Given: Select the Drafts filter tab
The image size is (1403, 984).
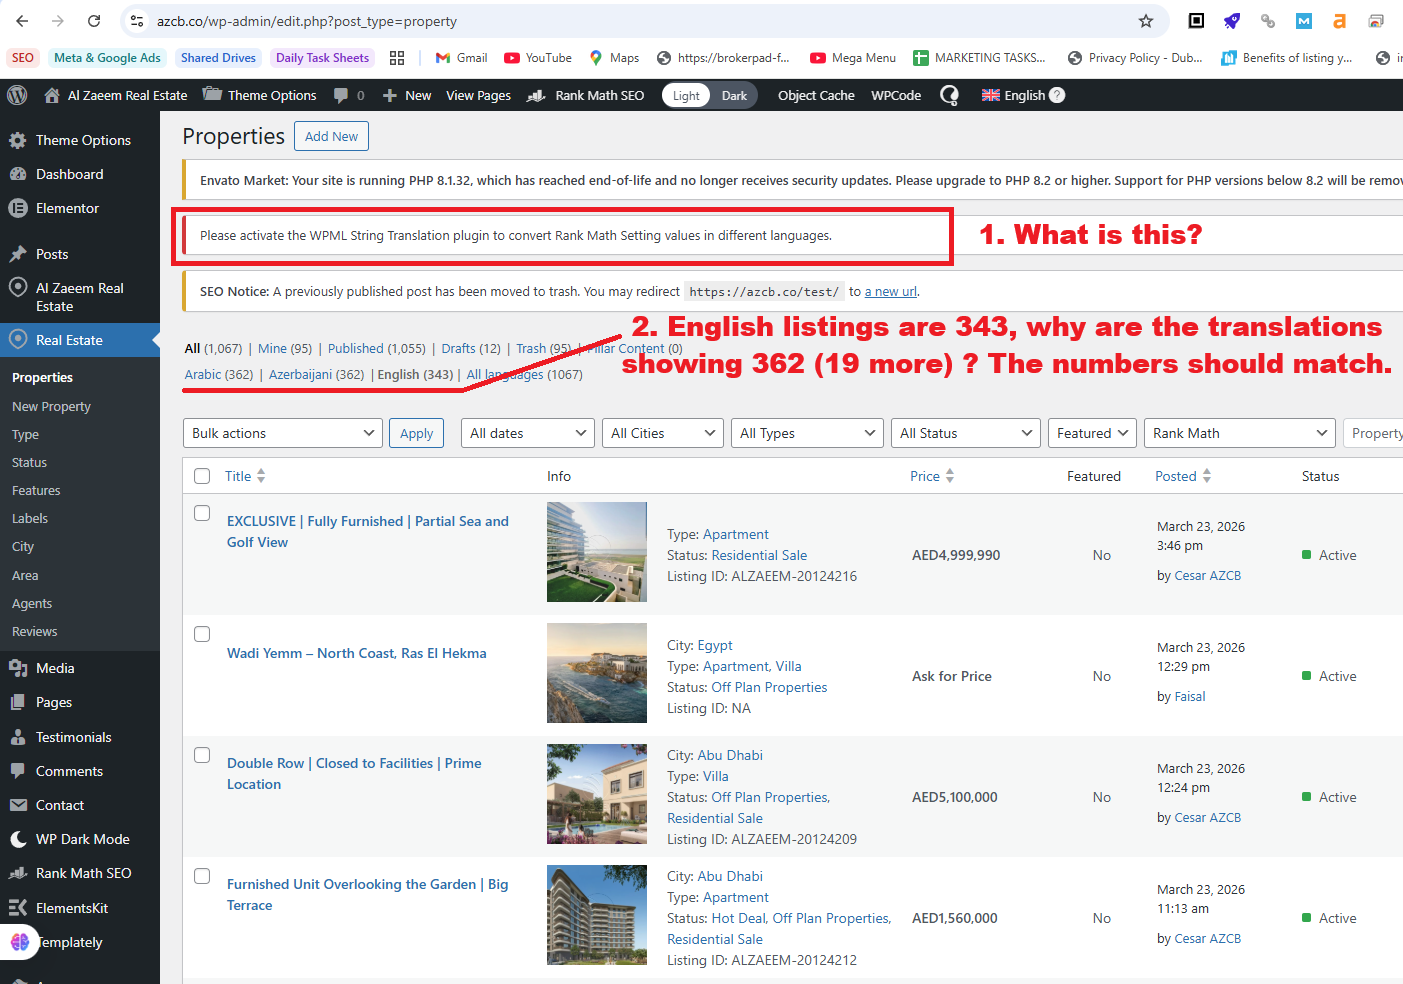Looking at the screenshot, I should [458, 348].
